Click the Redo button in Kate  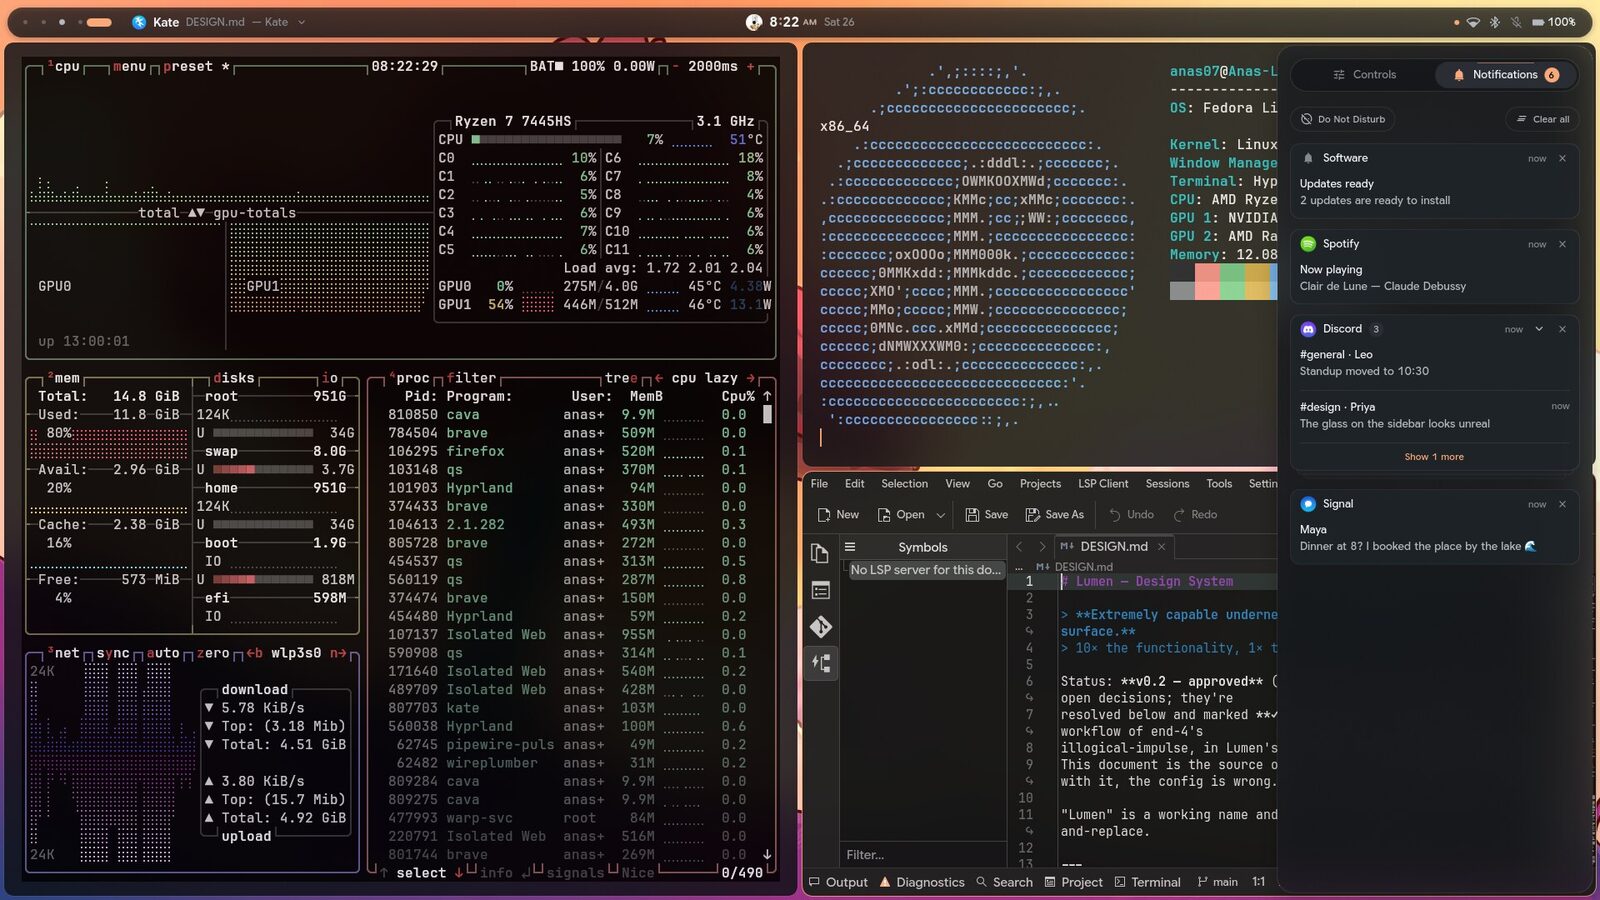pos(1195,515)
